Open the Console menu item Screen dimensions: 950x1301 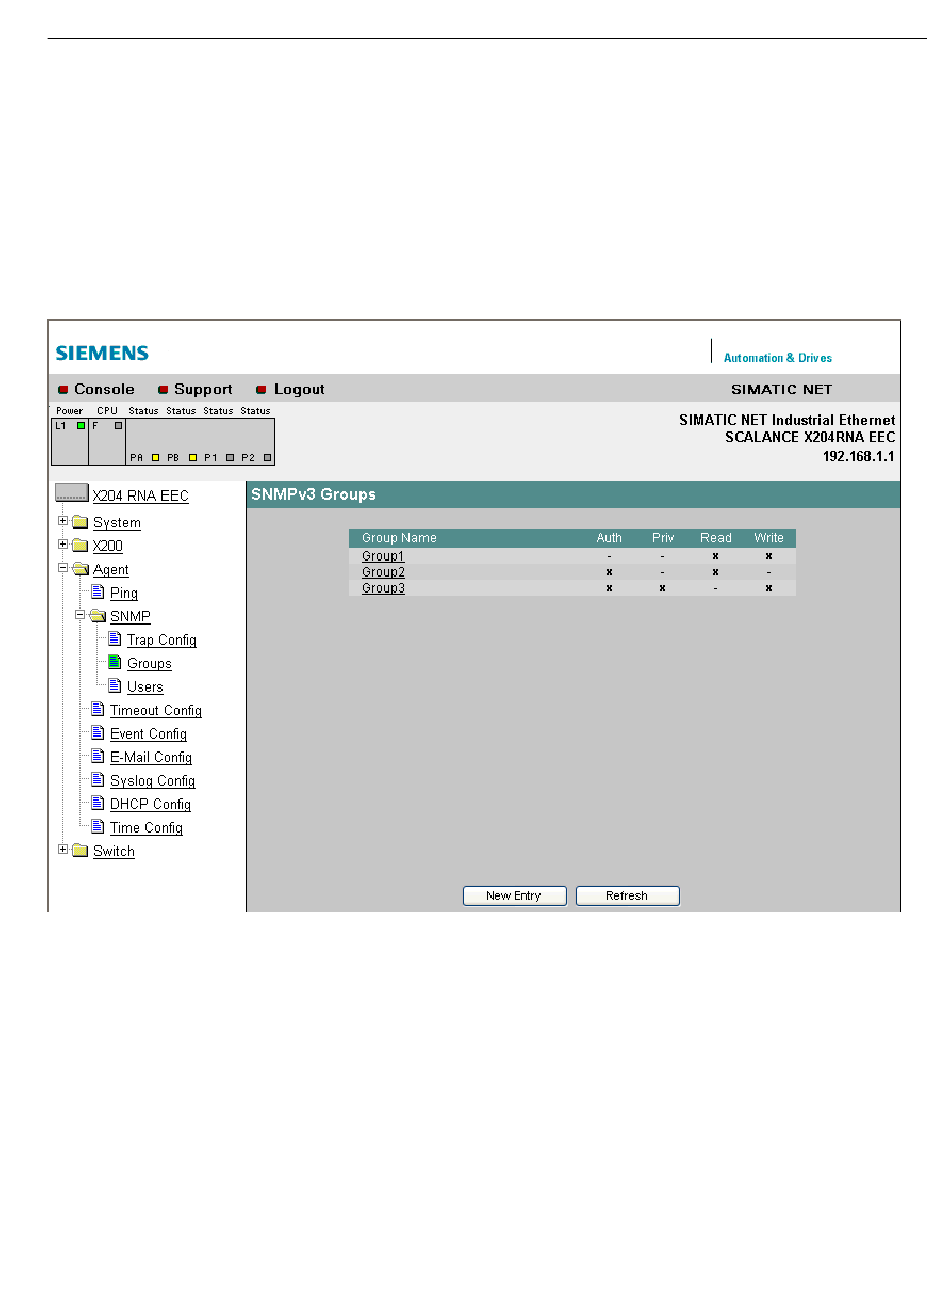tap(104, 390)
